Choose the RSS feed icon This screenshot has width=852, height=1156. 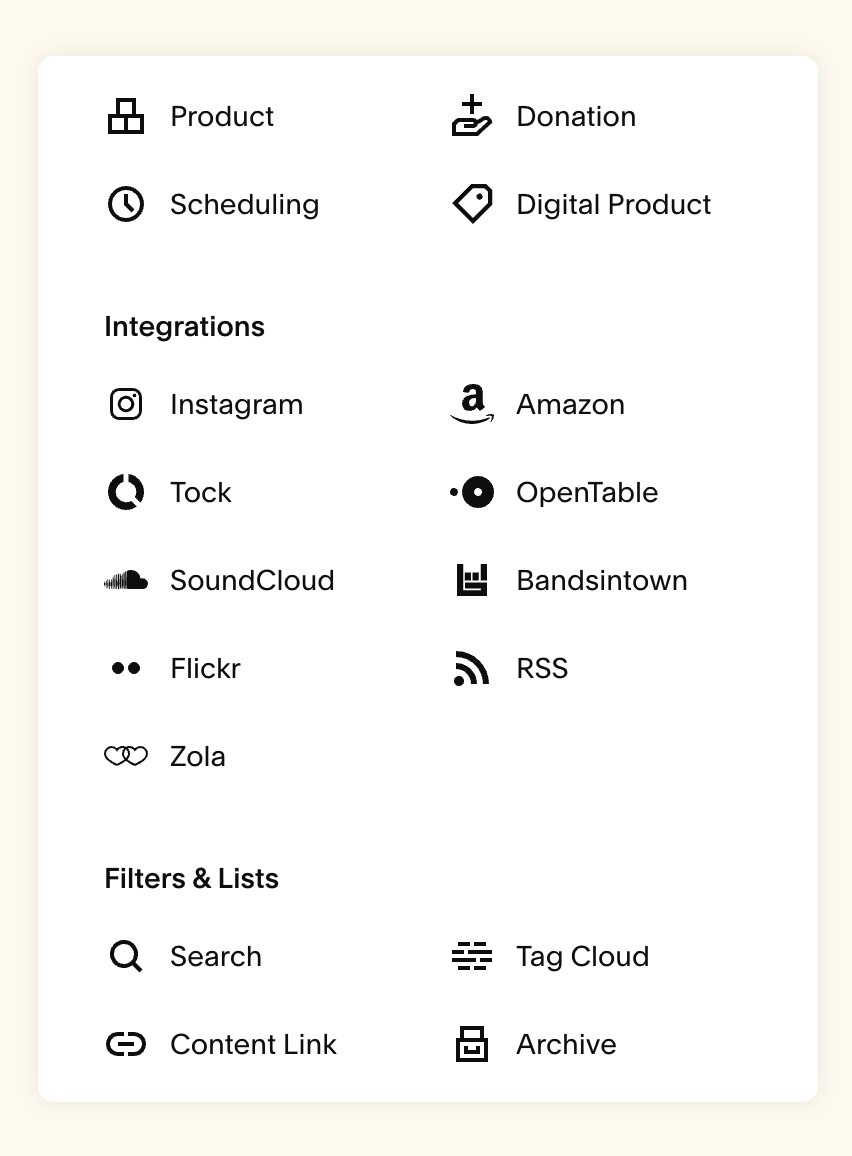472,668
